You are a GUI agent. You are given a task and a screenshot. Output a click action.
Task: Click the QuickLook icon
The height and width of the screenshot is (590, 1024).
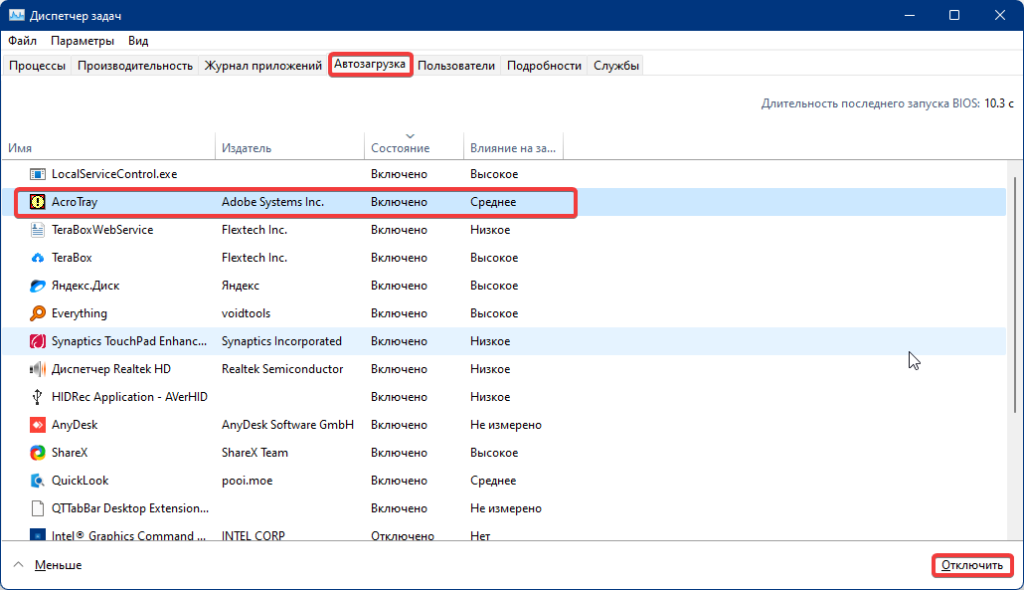click(x=38, y=481)
